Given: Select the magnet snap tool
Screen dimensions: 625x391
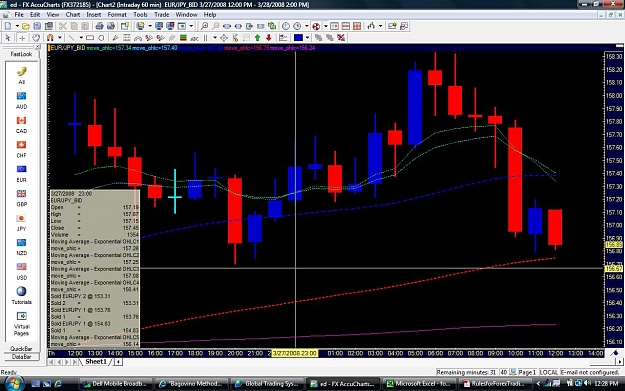Looking at the screenshot, I should [50, 38].
